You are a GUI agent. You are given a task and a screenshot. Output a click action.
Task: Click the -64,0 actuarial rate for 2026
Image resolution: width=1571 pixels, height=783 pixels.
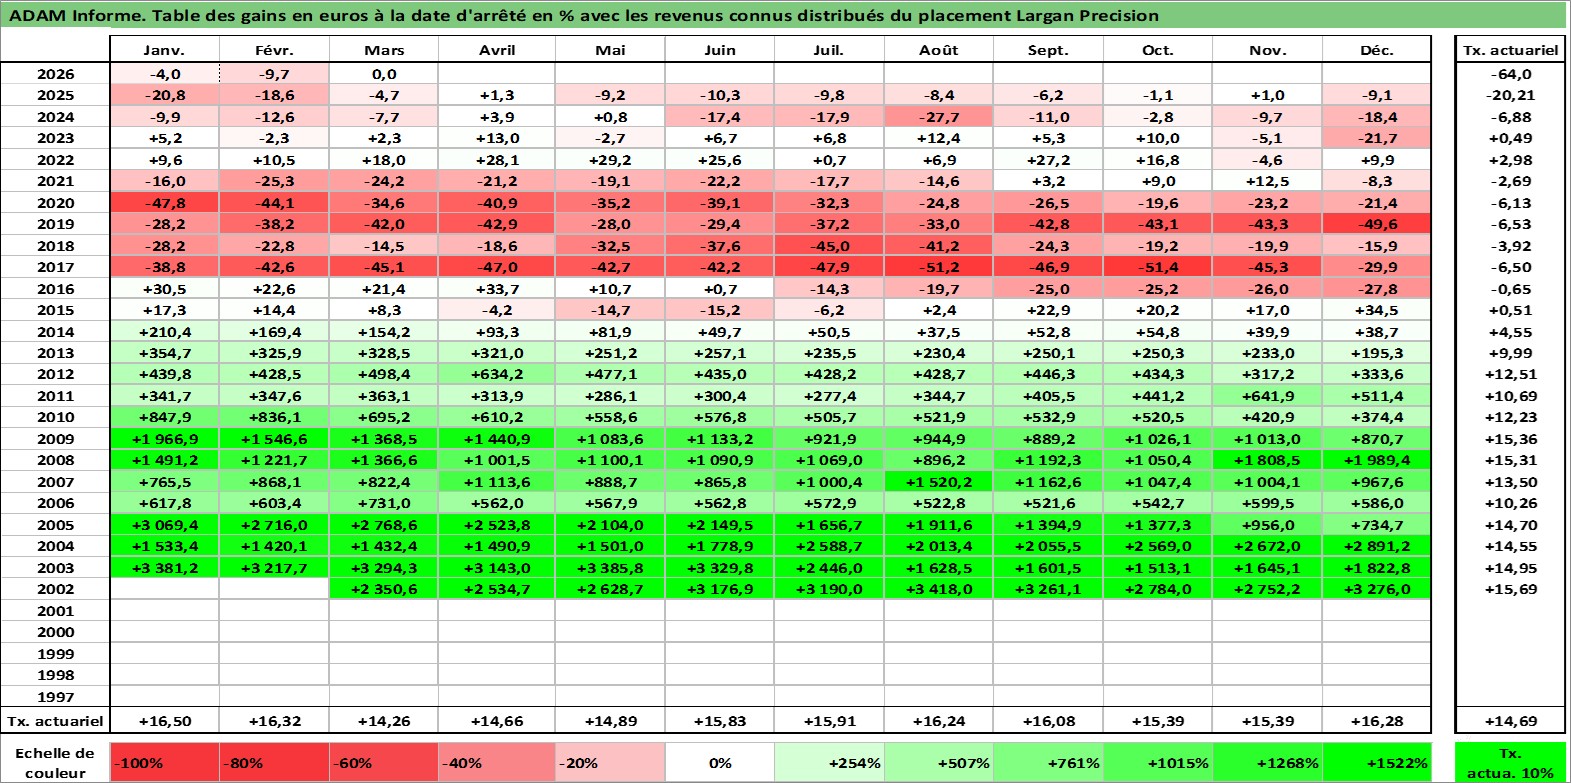[1510, 74]
